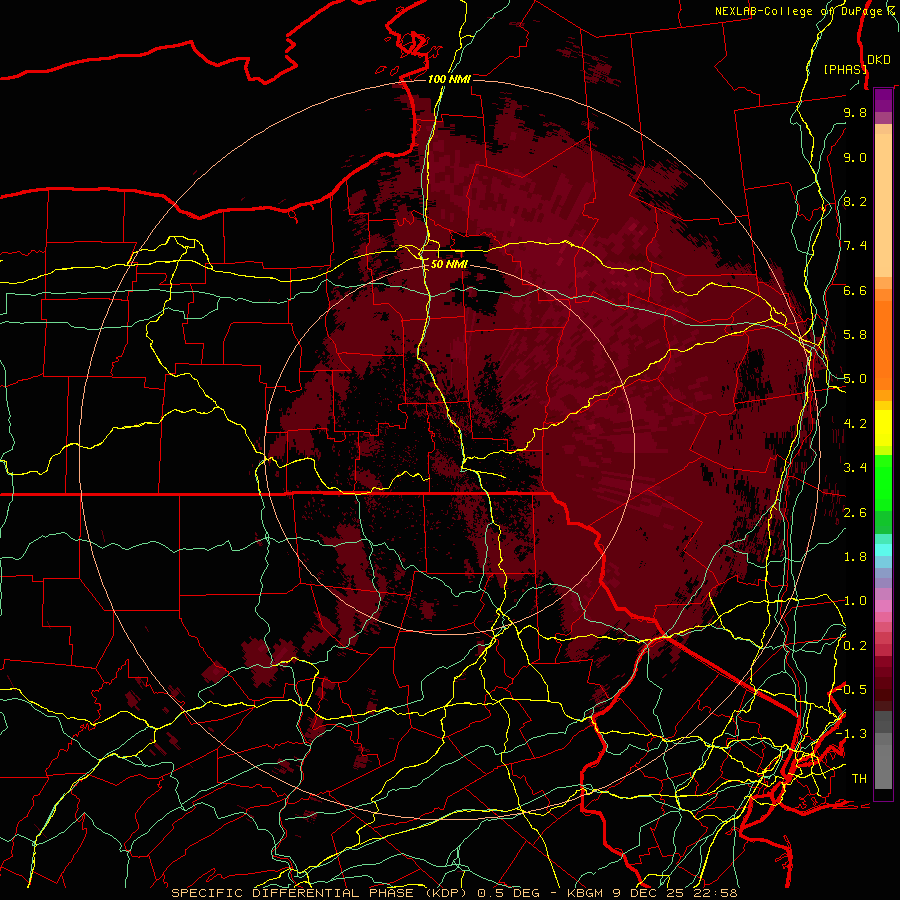Pick the pink segment of the color bar
Screen dimensions: 900x900
[883, 606]
